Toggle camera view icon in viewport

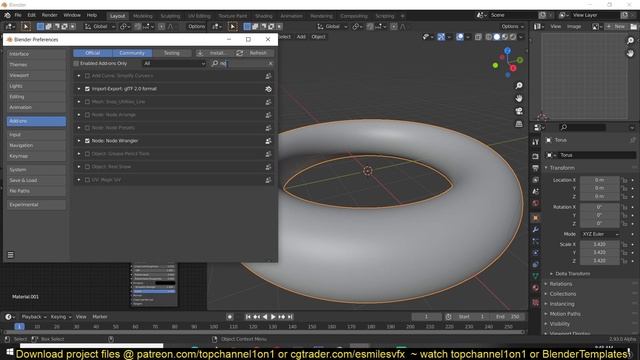(x=519, y=111)
